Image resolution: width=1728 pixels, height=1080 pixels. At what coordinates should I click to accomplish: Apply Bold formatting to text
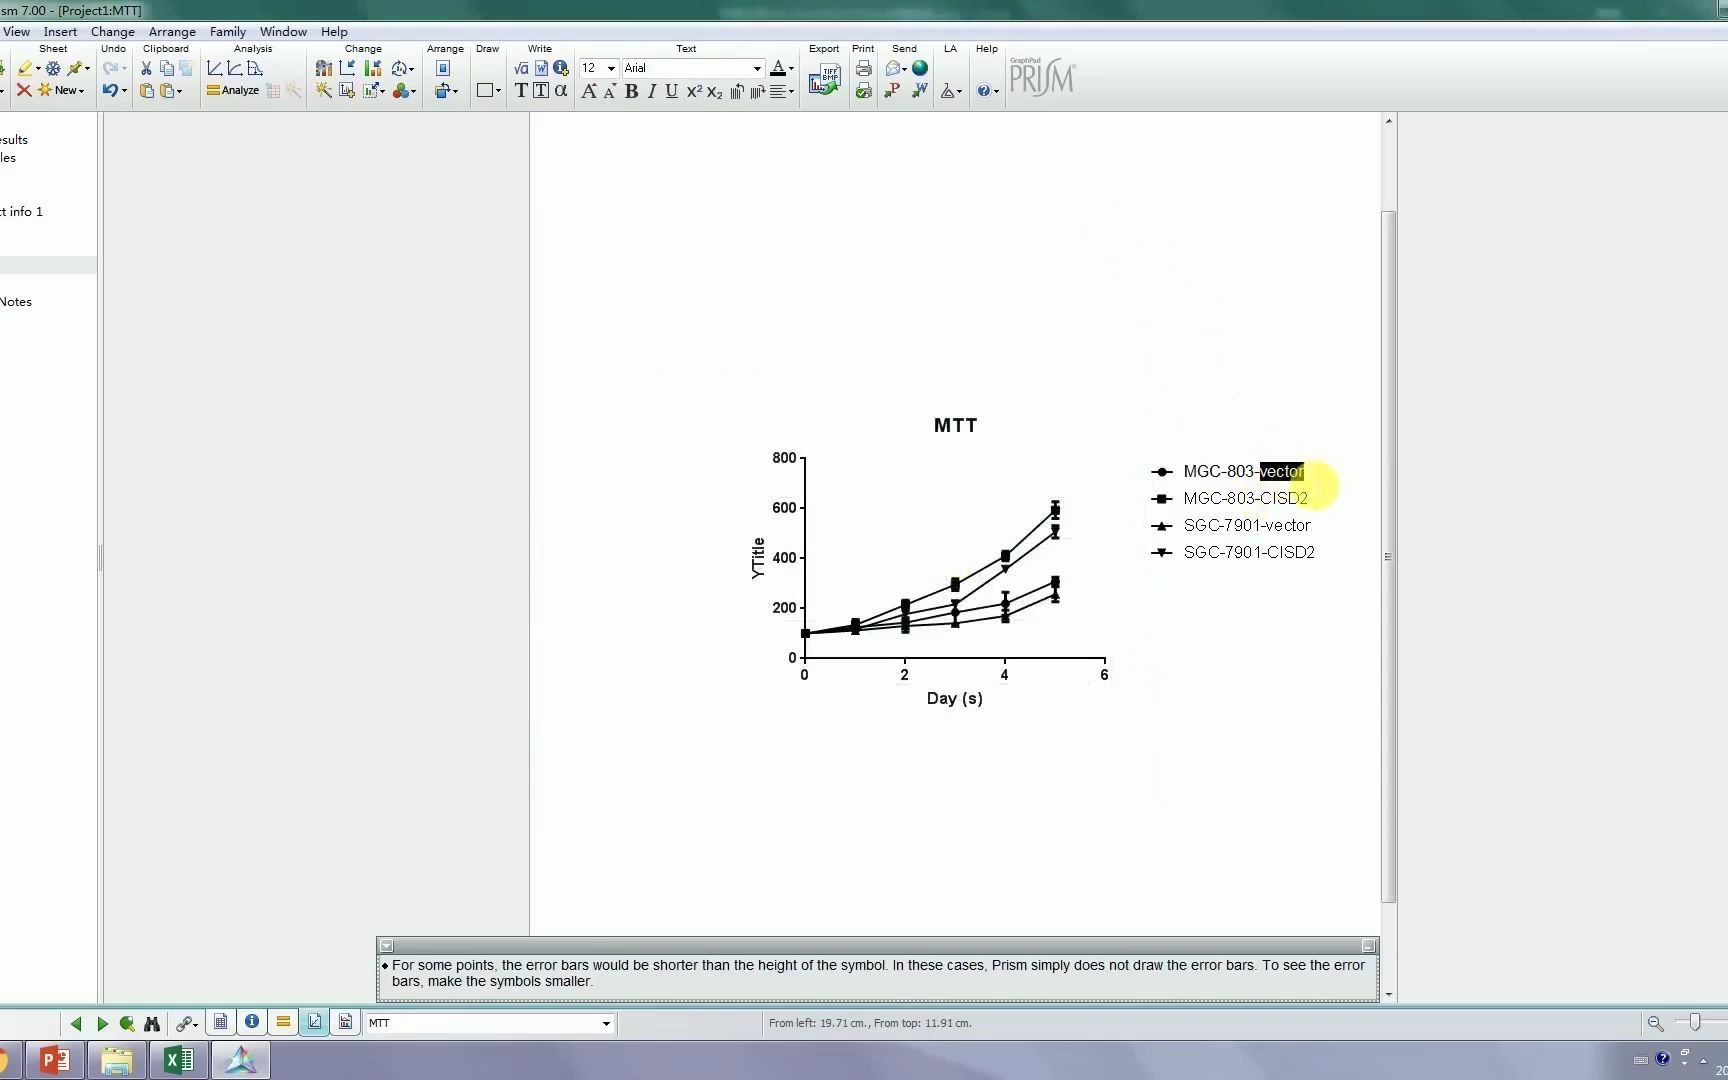click(x=631, y=91)
